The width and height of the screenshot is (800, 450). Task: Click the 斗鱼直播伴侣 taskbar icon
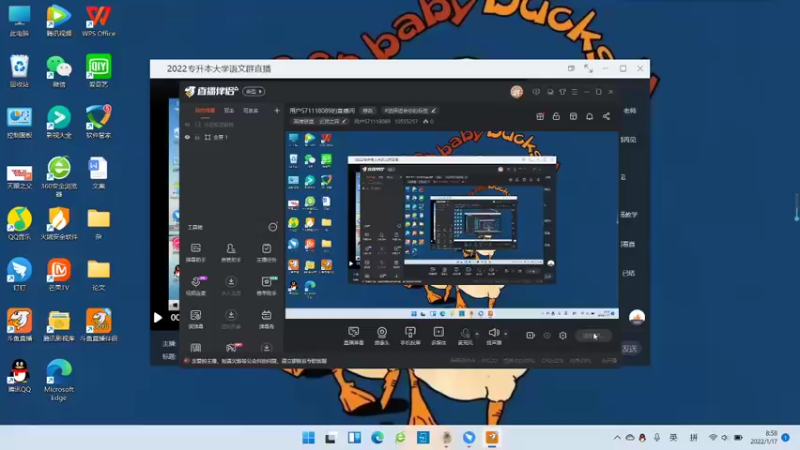tap(492, 438)
